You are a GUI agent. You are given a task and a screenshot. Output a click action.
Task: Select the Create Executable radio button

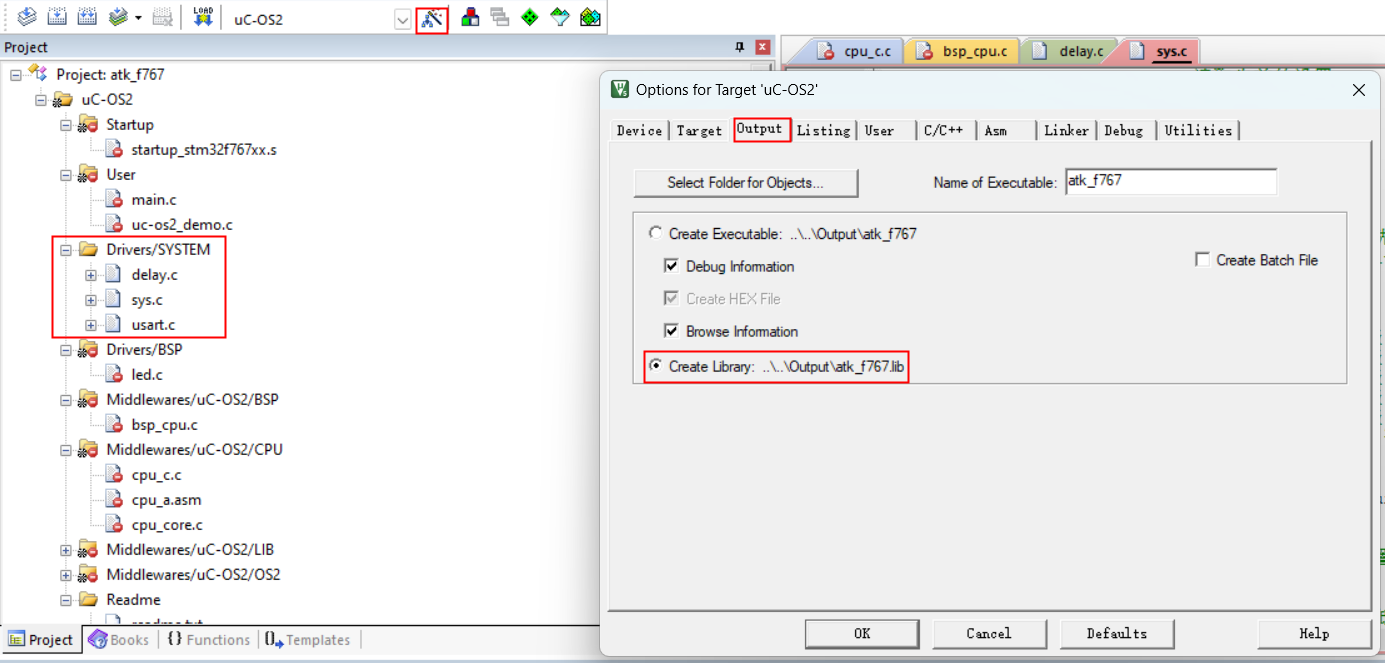tap(656, 233)
